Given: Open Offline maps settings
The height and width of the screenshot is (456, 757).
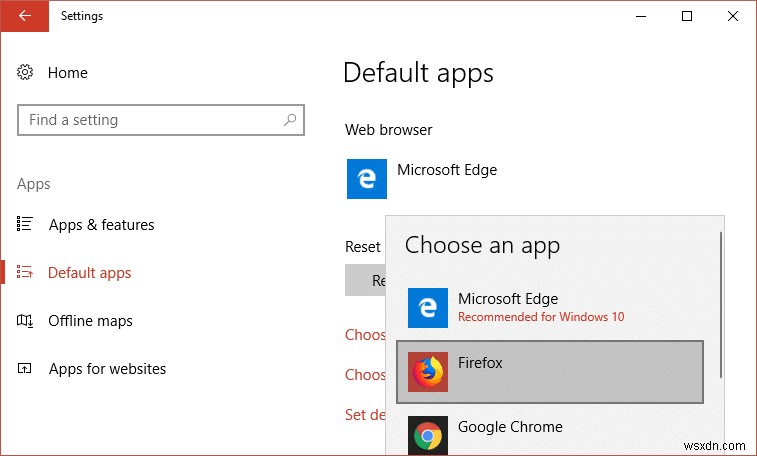Looking at the screenshot, I should pyautogui.click(x=90, y=321).
